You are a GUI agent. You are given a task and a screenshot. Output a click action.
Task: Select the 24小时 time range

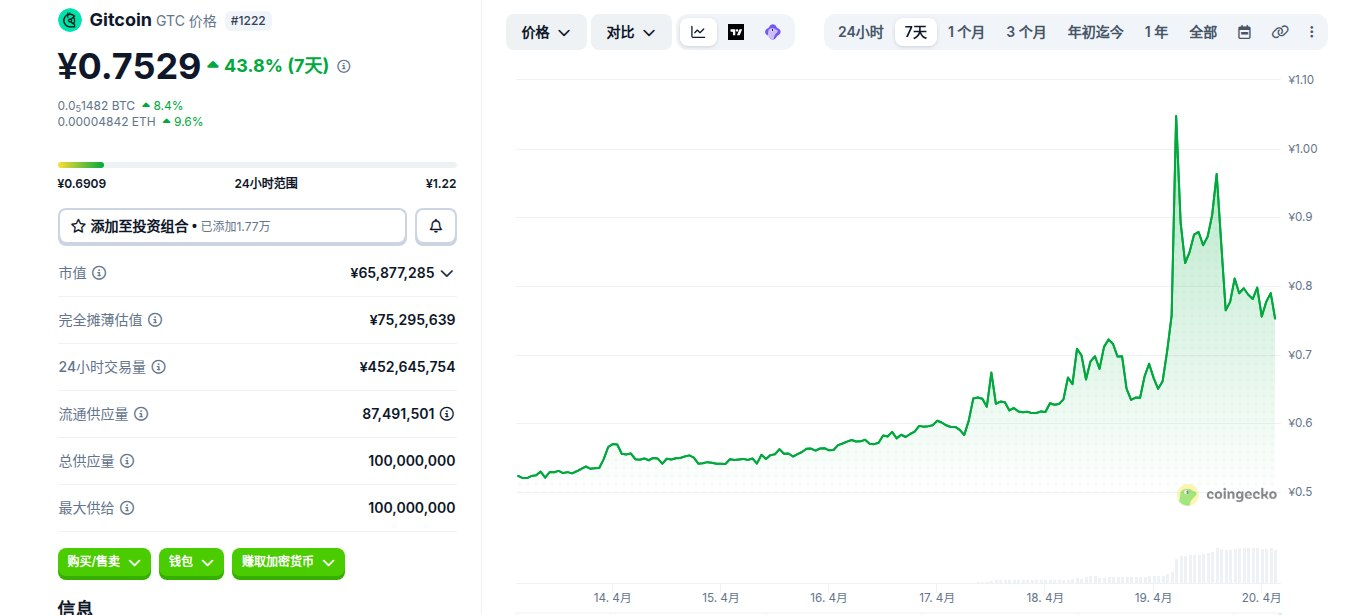tap(860, 32)
